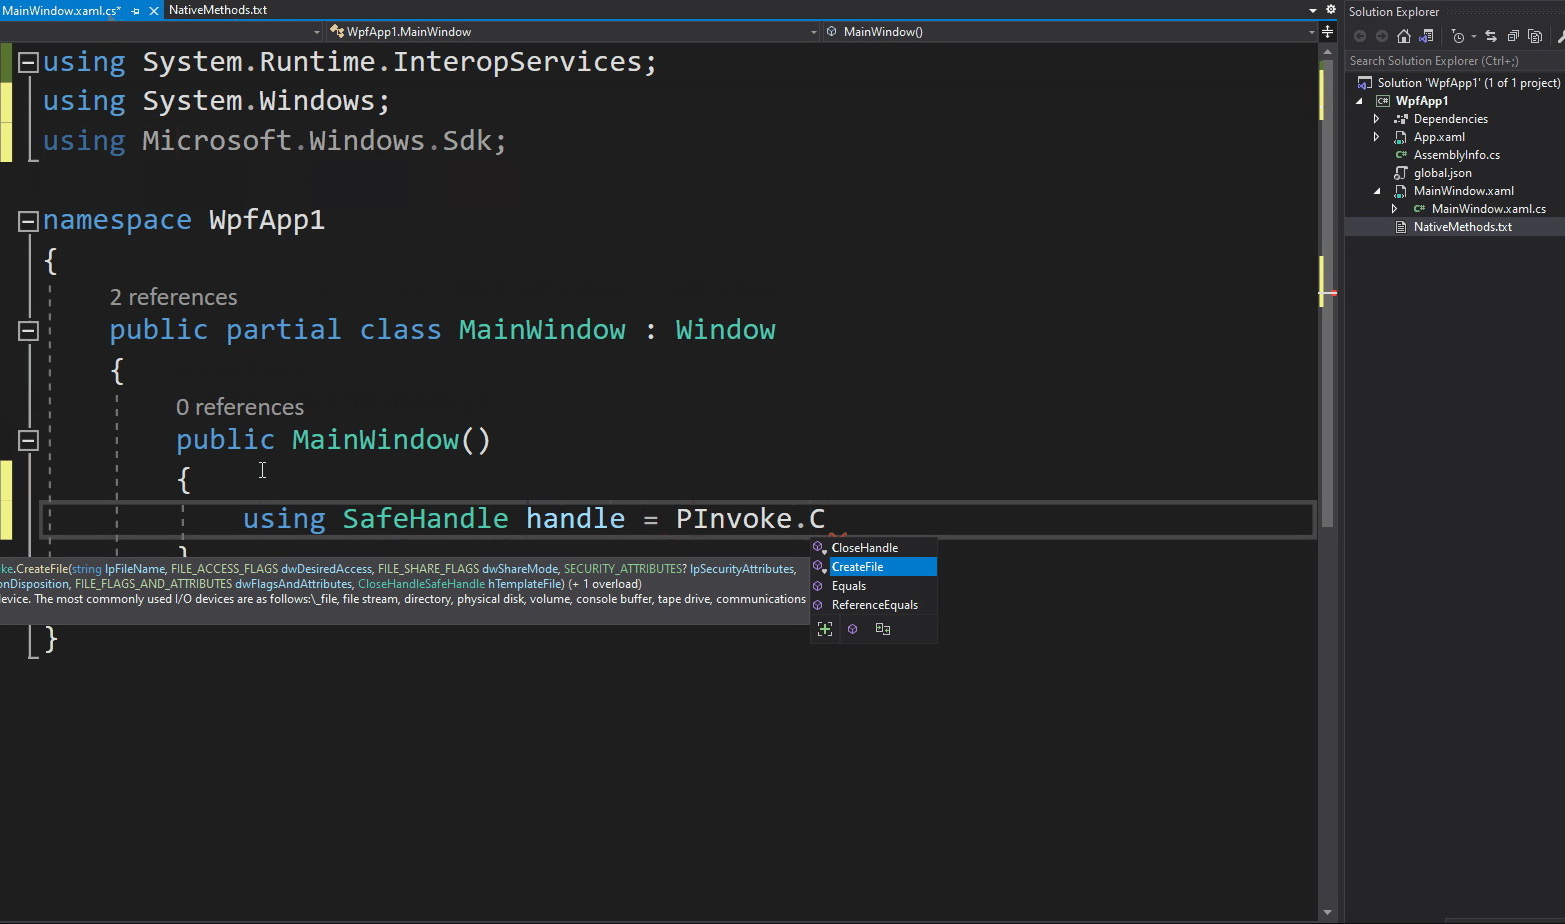Image resolution: width=1565 pixels, height=924 pixels.
Task: Select global.json in Solution Explorer
Action: (x=1442, y=173)
